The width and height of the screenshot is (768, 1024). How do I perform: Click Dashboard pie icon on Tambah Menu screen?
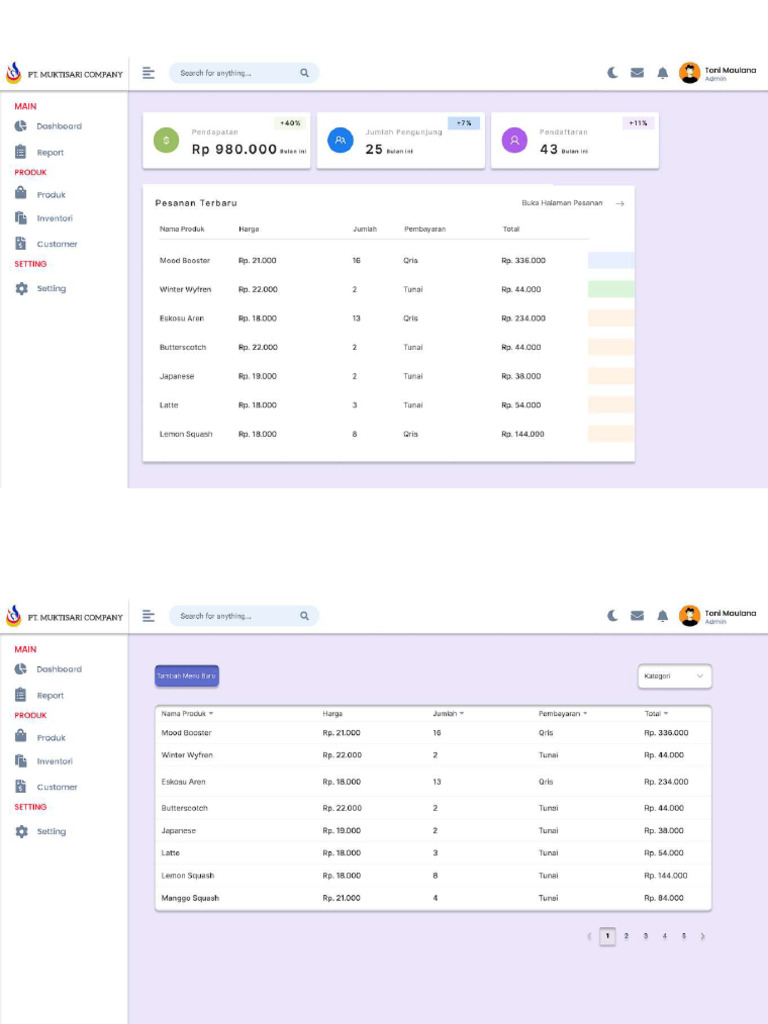pos(21,669)
